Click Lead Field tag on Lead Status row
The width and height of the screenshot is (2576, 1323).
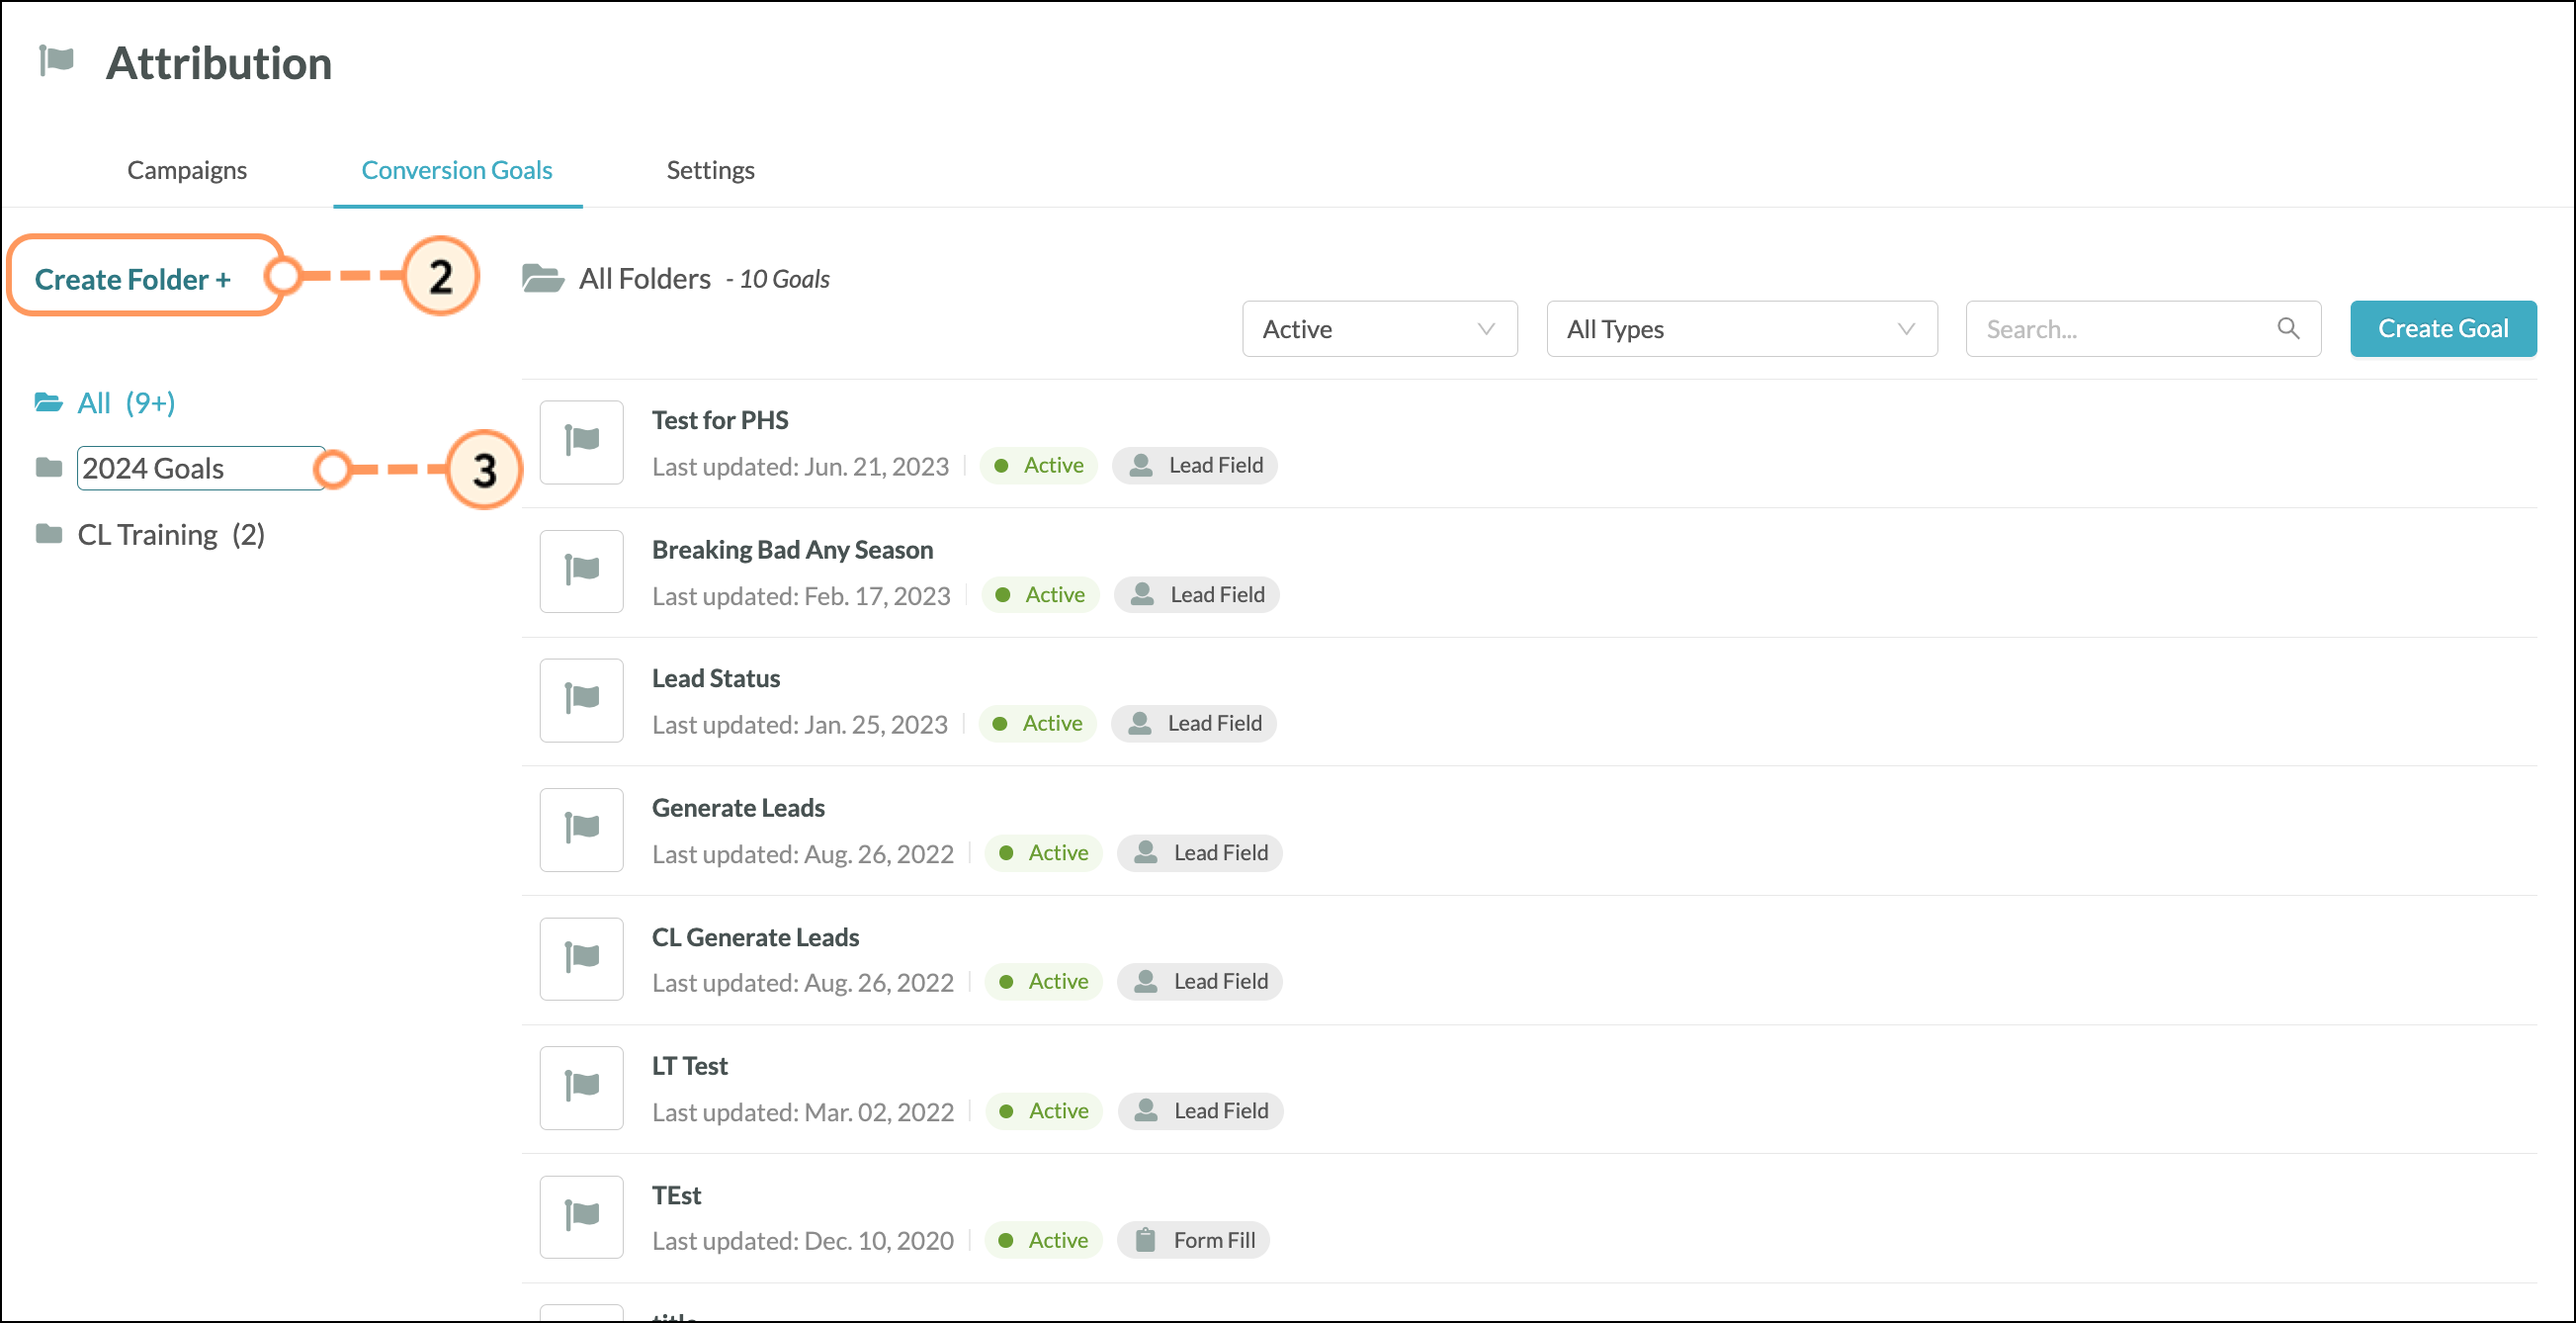[1193, 724]
